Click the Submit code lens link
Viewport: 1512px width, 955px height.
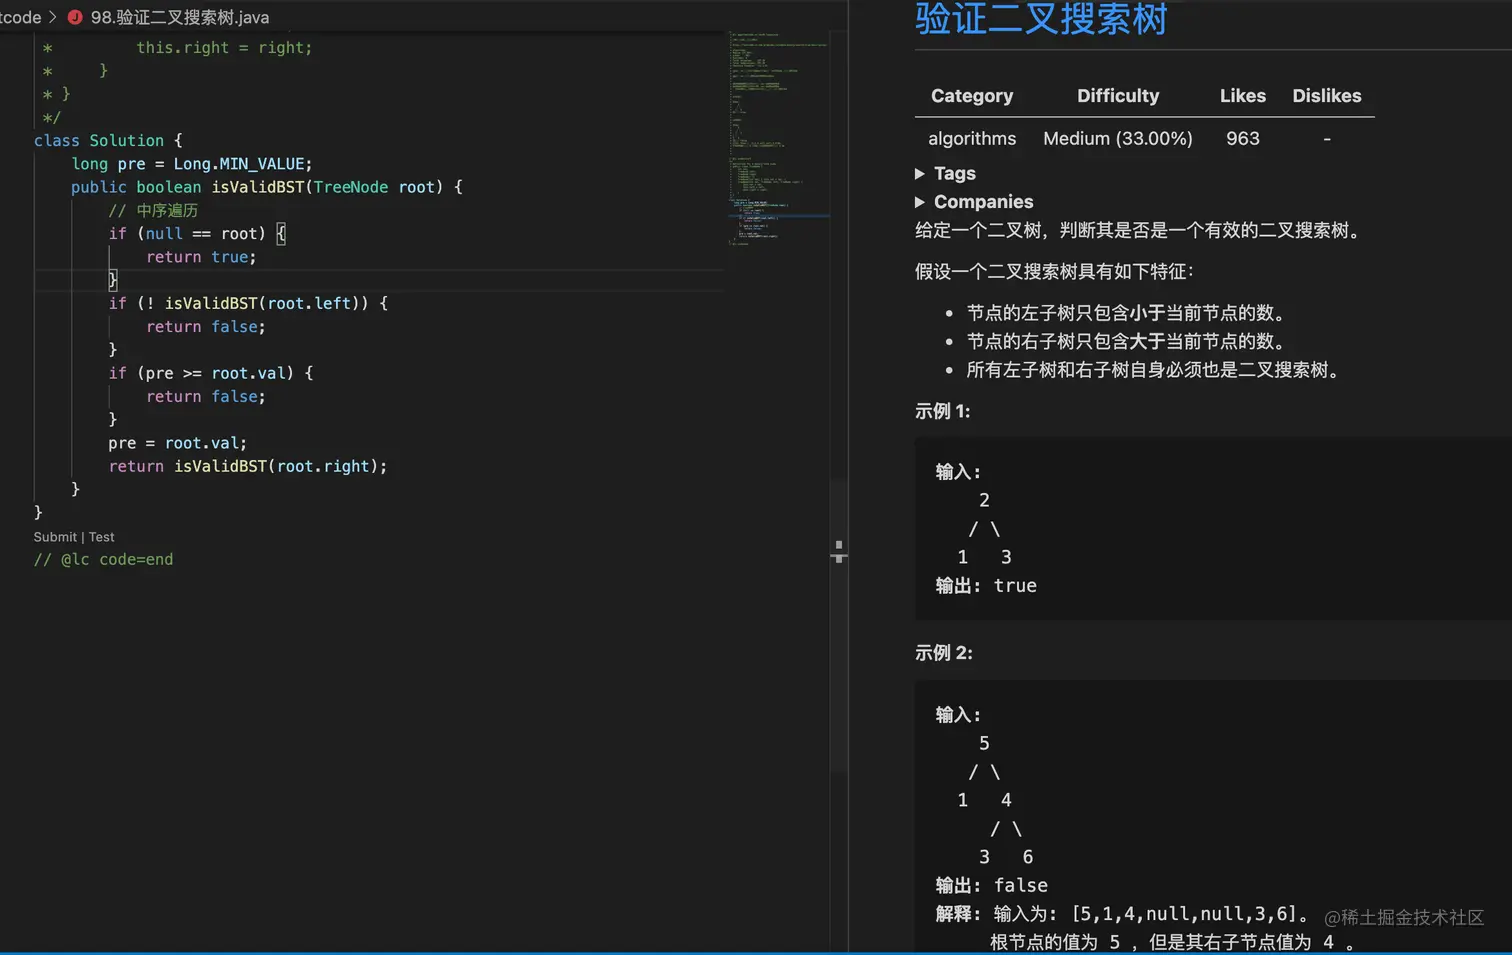point(55,537)
